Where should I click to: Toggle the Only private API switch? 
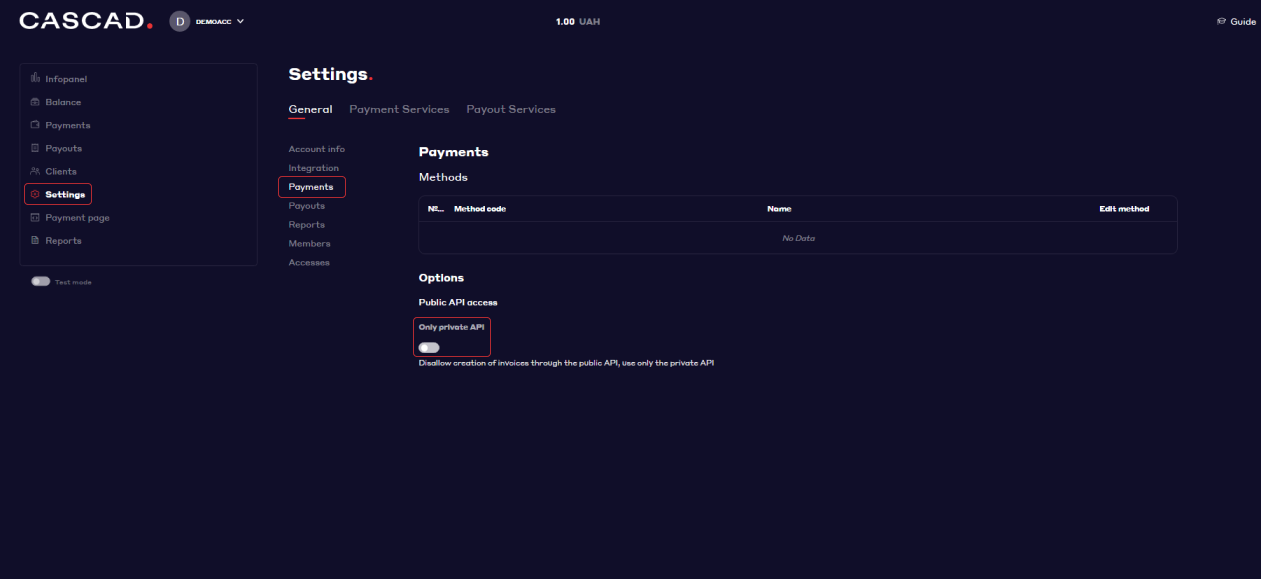429,347
